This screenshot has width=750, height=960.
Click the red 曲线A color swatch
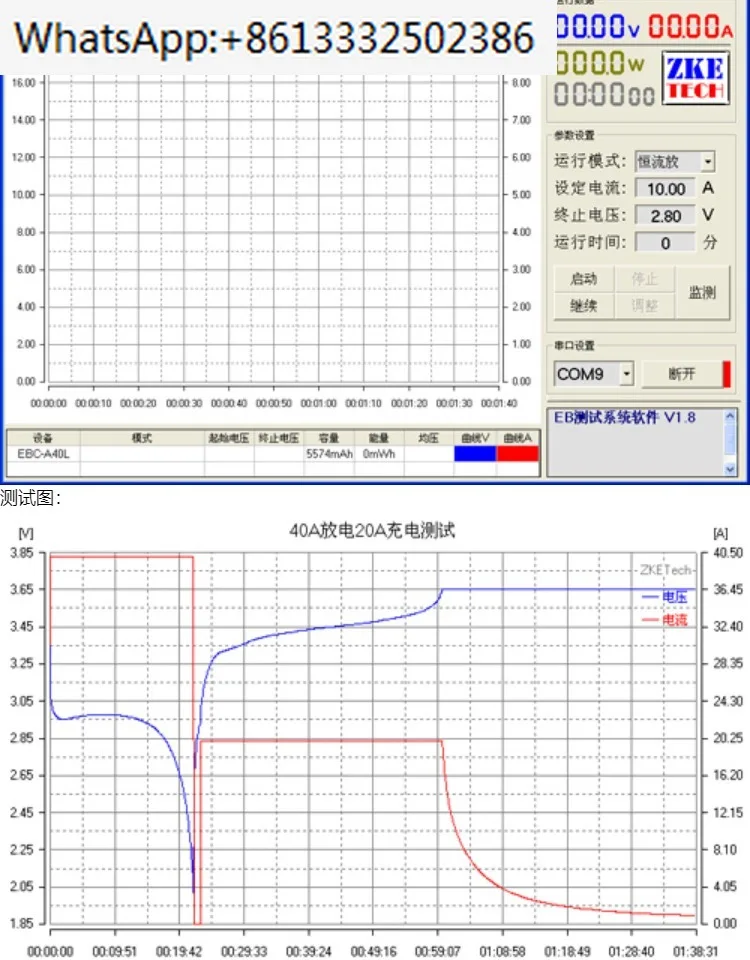518,454
